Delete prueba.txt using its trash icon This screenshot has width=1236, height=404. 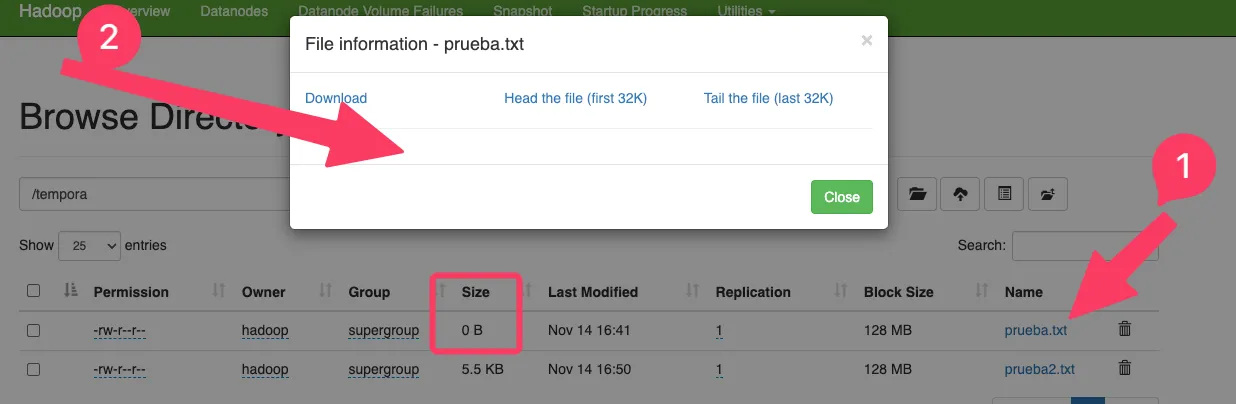click(1125, 329)
